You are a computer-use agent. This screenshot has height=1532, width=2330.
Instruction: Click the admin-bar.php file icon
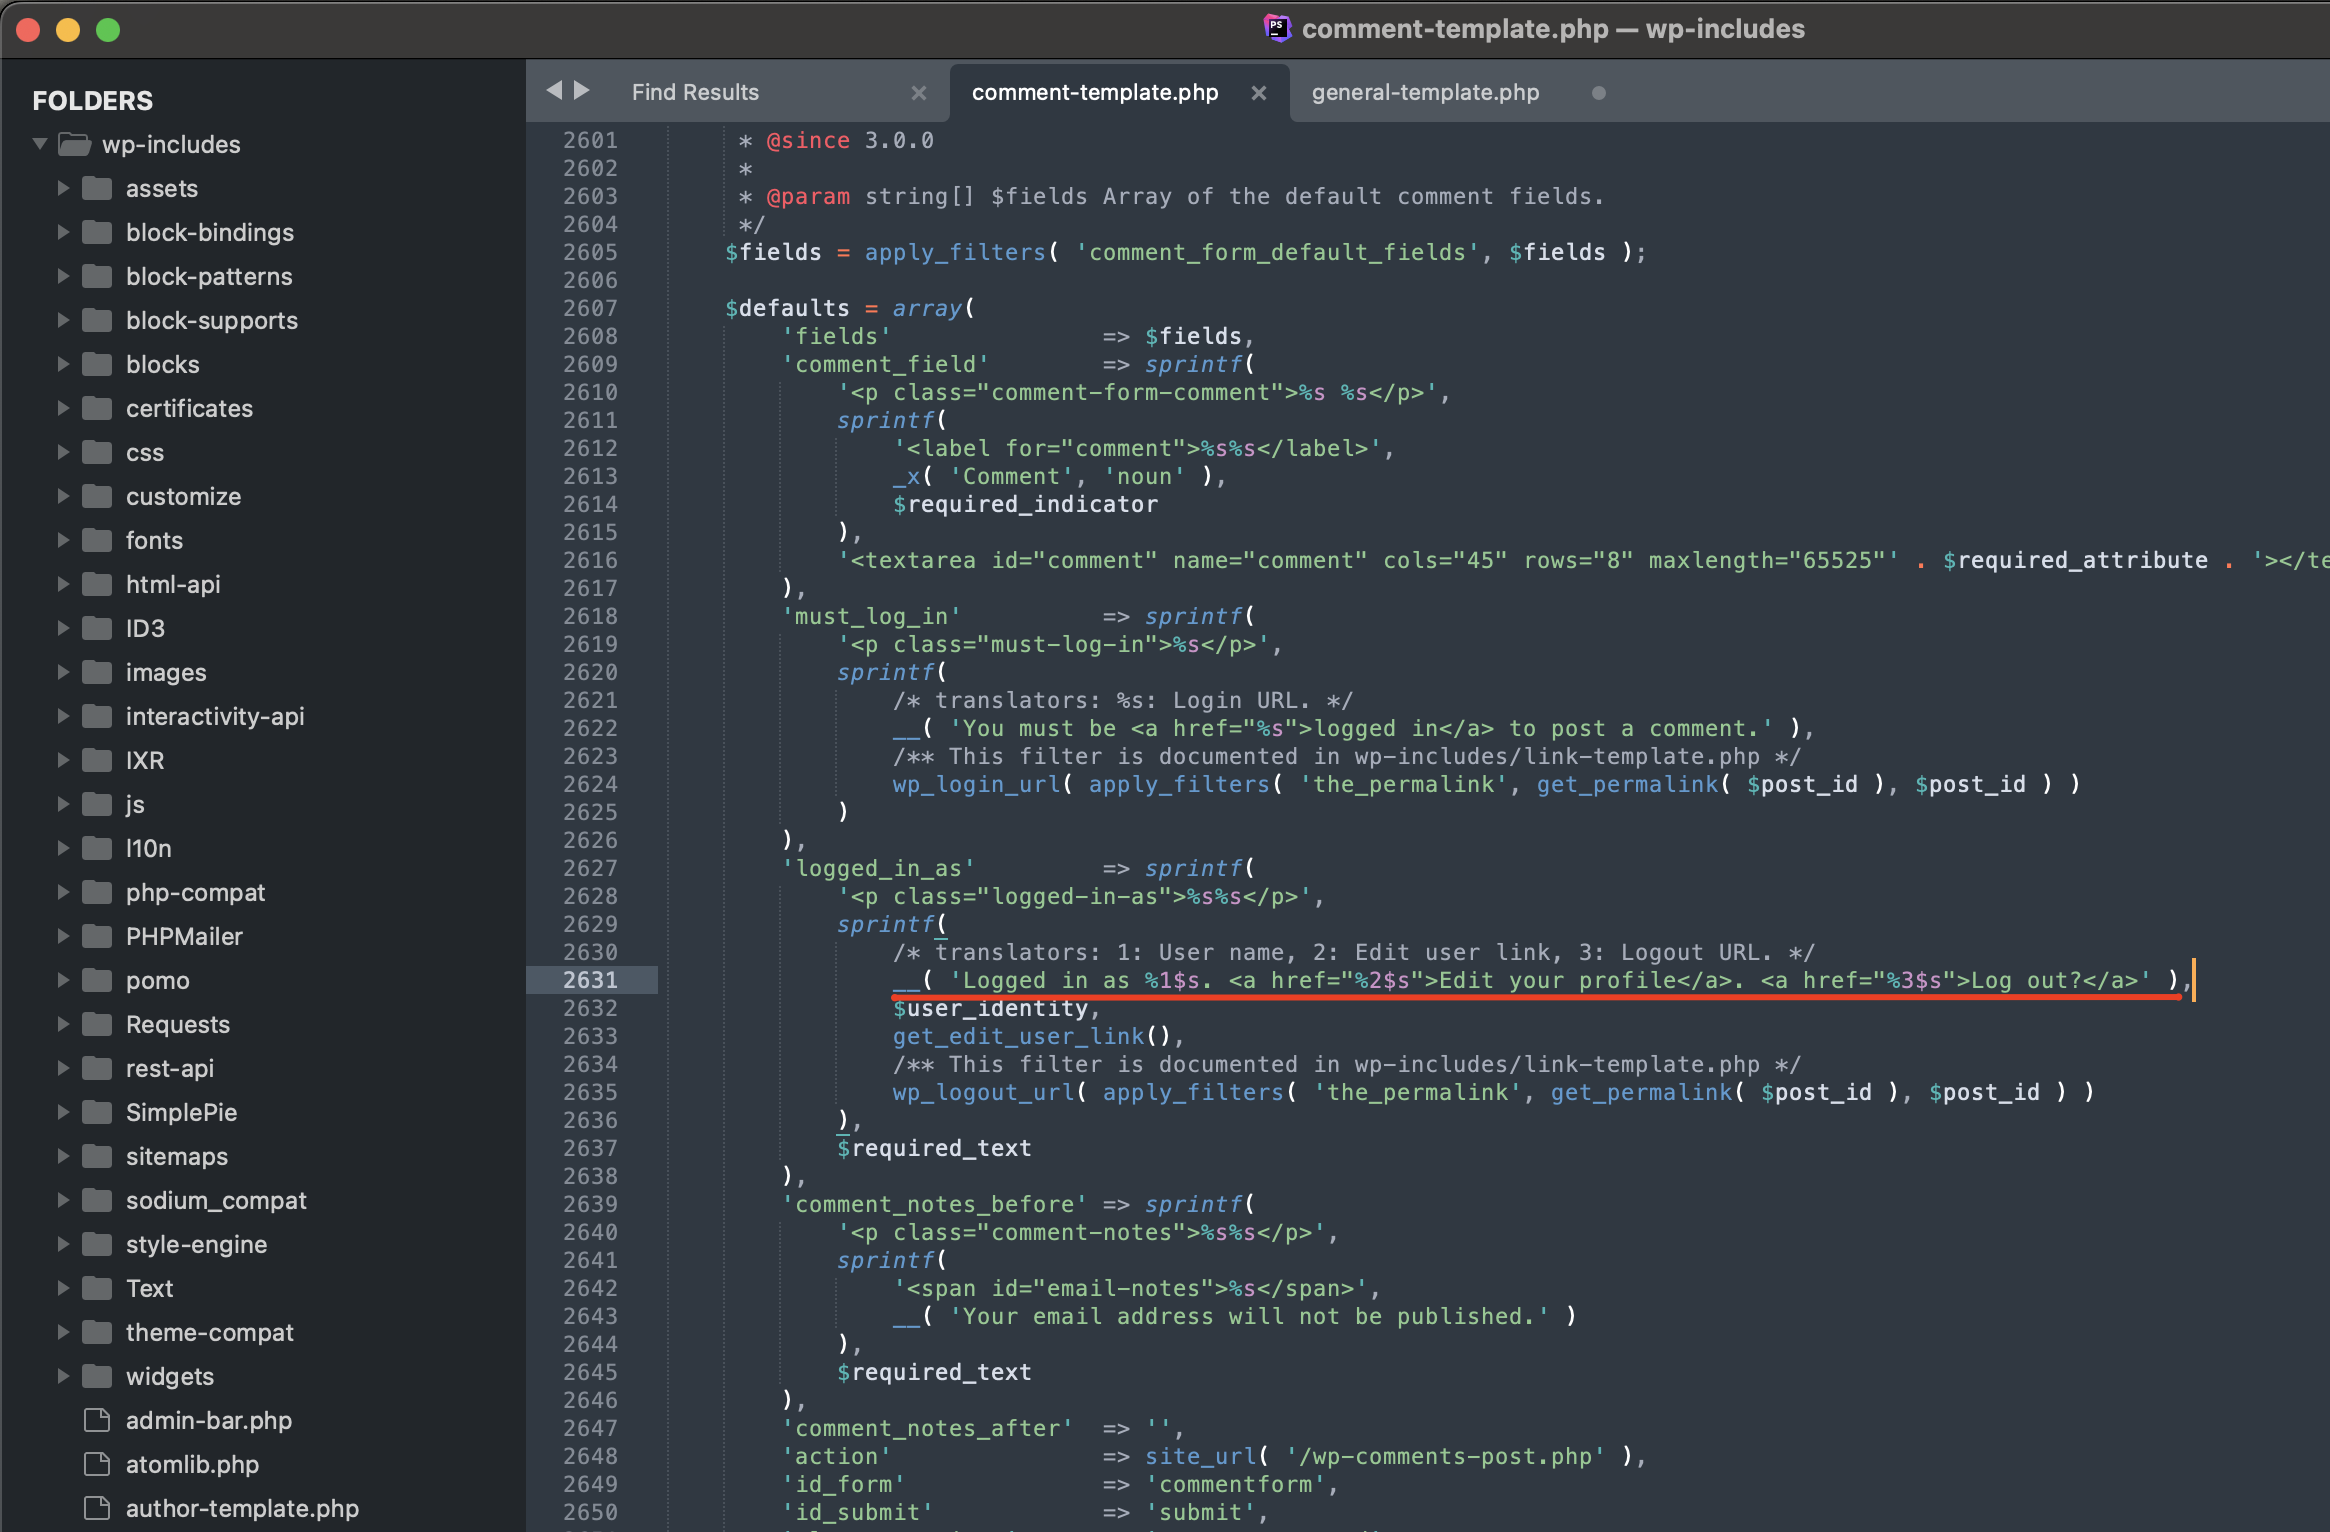(x=97, y=1420)
